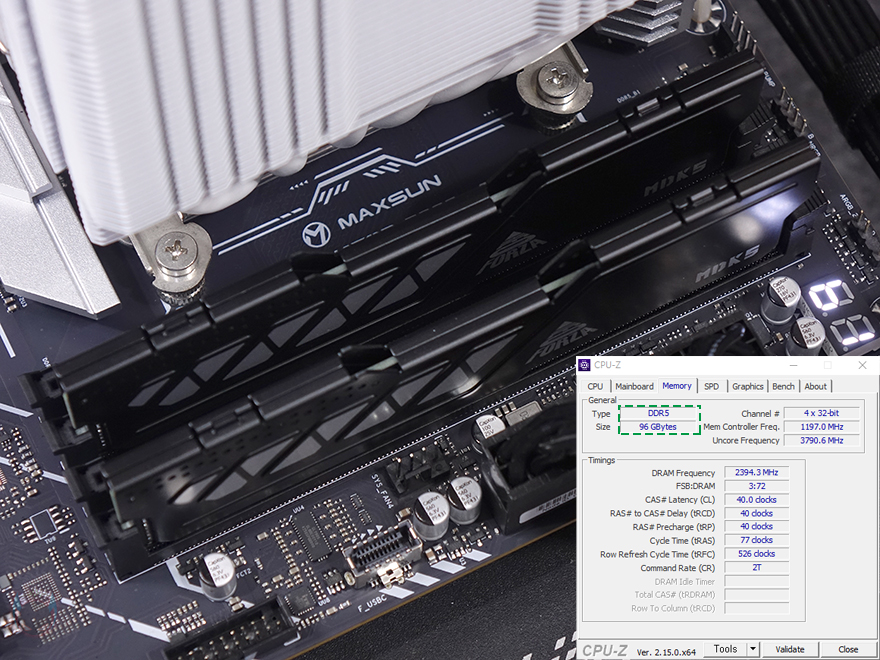Click the CPU-Z app icon in title bar
Image resolution: width=880 pixels, height=660 pixels.
[584, 365]
